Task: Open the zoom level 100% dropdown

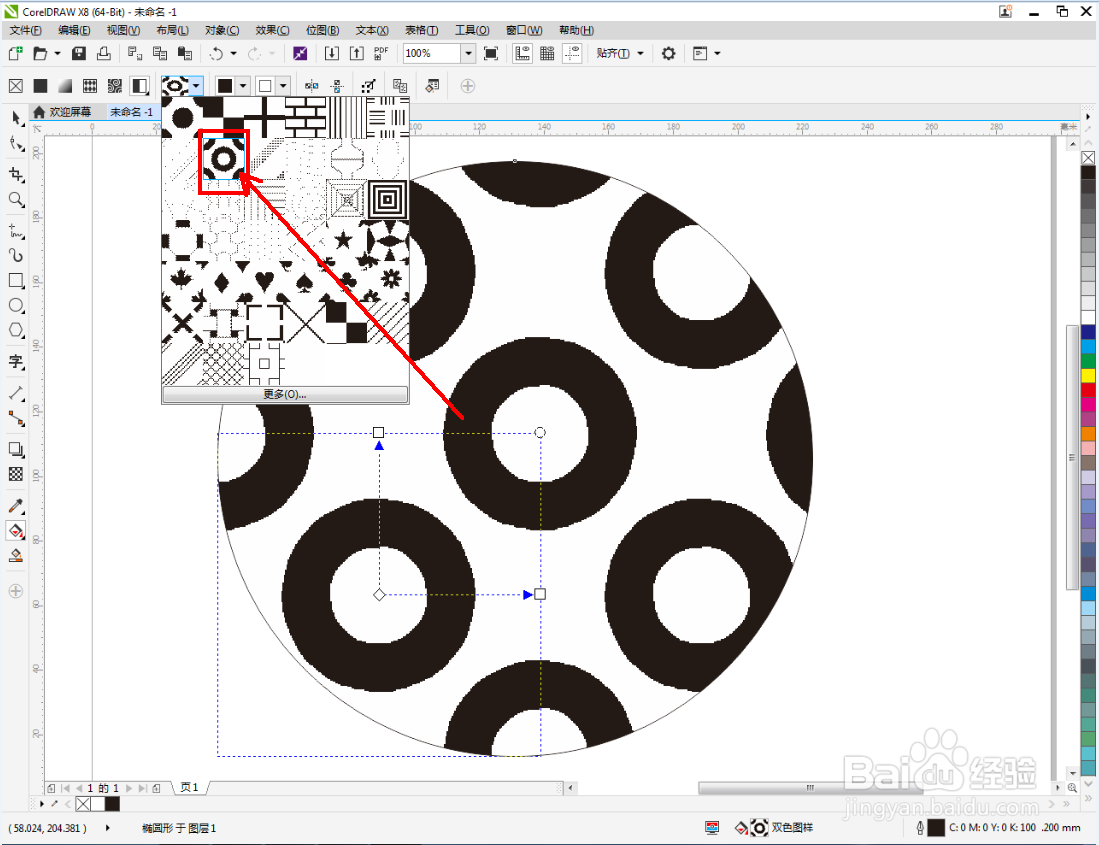Action: 468,53
